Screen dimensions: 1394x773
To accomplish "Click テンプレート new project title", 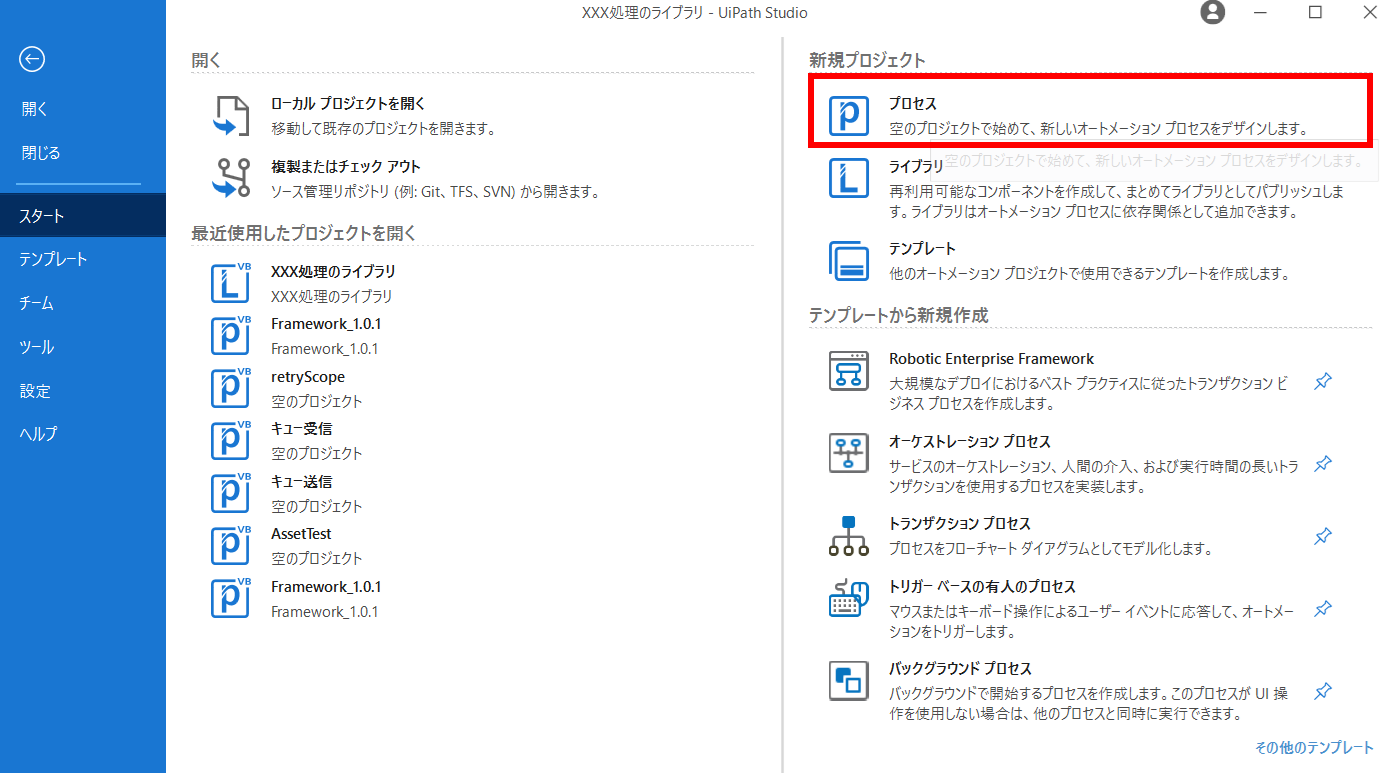I will click(x=922, y=249).
